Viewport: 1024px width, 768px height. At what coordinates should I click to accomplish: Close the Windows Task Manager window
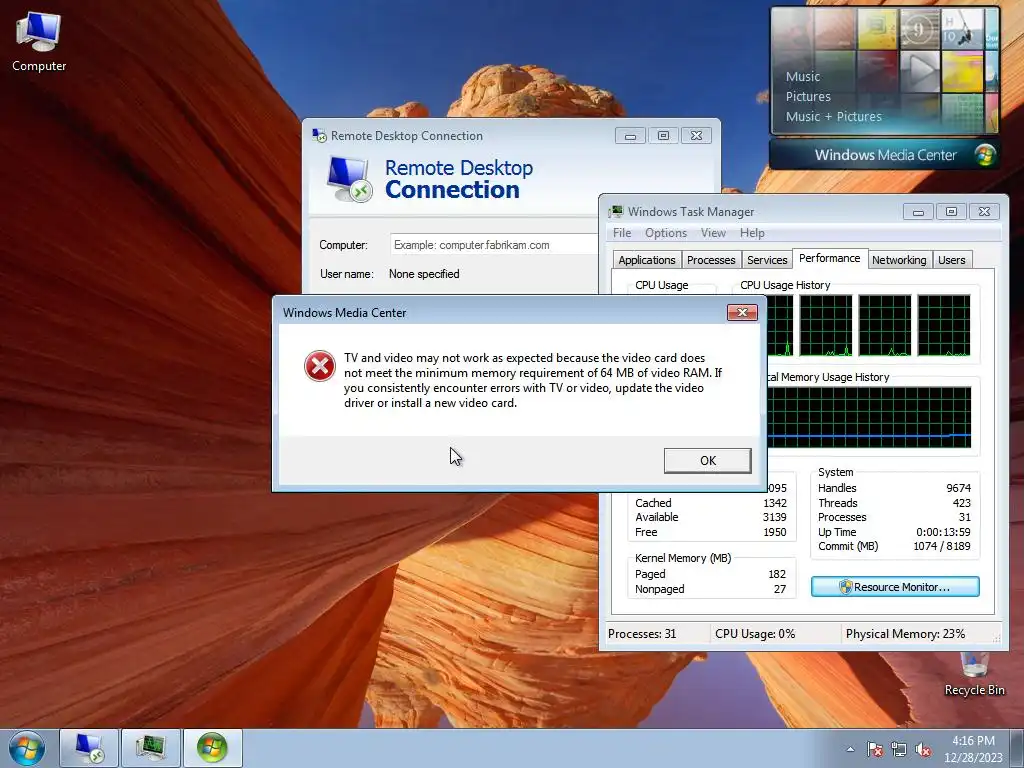point(984,212)
